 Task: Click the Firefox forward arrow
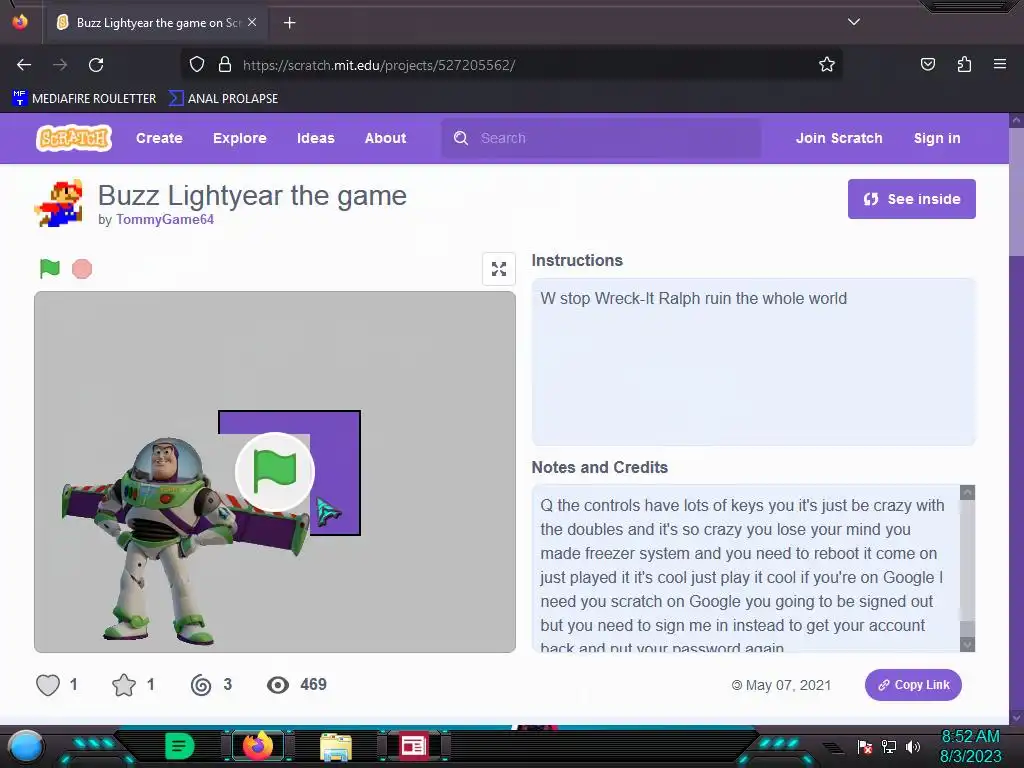pyautogui.click(x=60, y=65)
